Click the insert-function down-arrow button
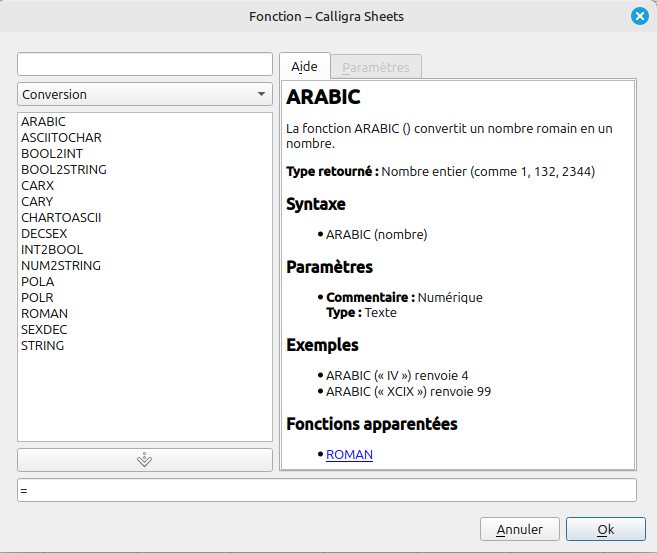This screenshot has height=553, width=657. tap(145, 460)
